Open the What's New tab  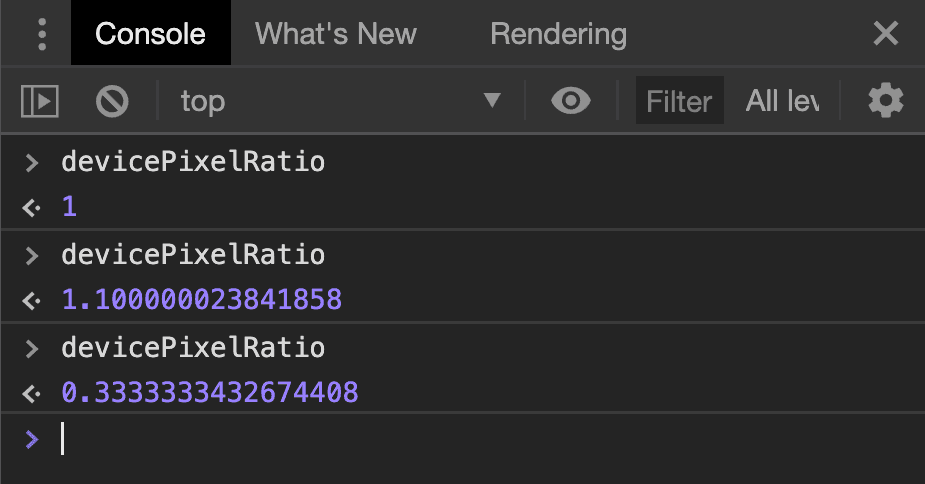(x=336, y=34)
